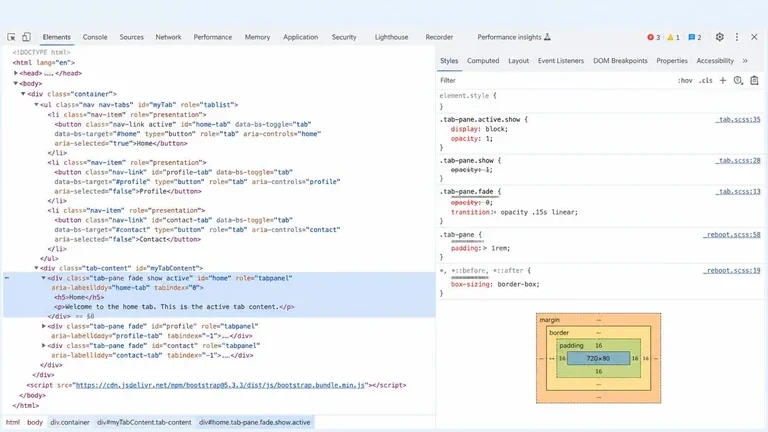Open the Sources tab
This screenshot has width=768, height=432.
[x=132, y=37]
